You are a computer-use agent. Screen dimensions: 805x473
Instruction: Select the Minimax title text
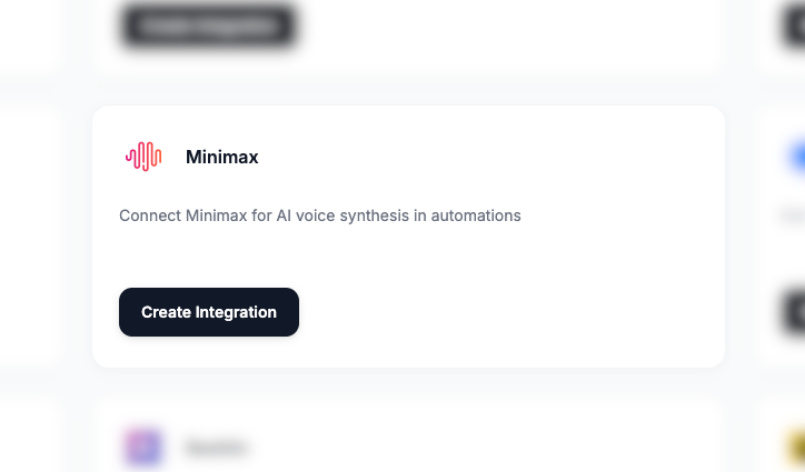click(222, 157)
